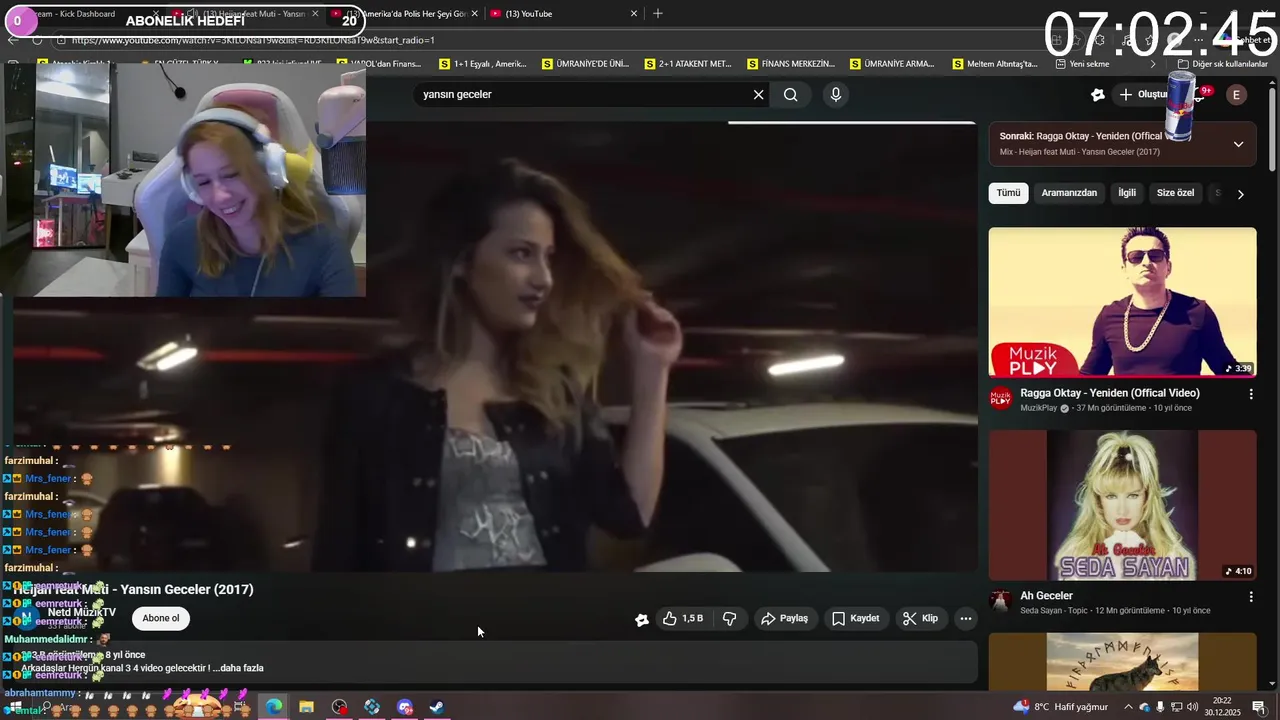This screenshot has width=1280, height=720.
Task: Select the Size özel filter chip
Action: point(1175,193)
